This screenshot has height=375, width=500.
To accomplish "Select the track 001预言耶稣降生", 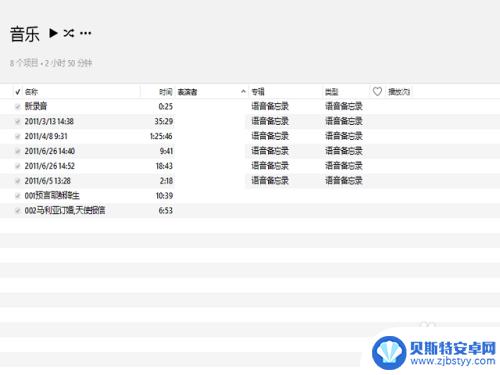I will (x=52, y=196).
